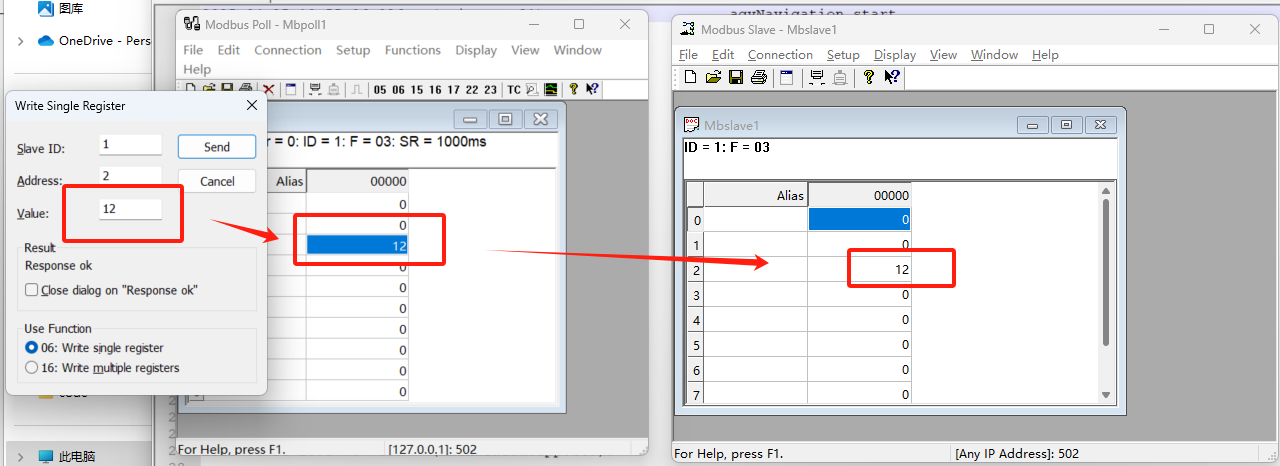Click function 05 toolbar button in Modbus Poll

click(x=380, y=90)
